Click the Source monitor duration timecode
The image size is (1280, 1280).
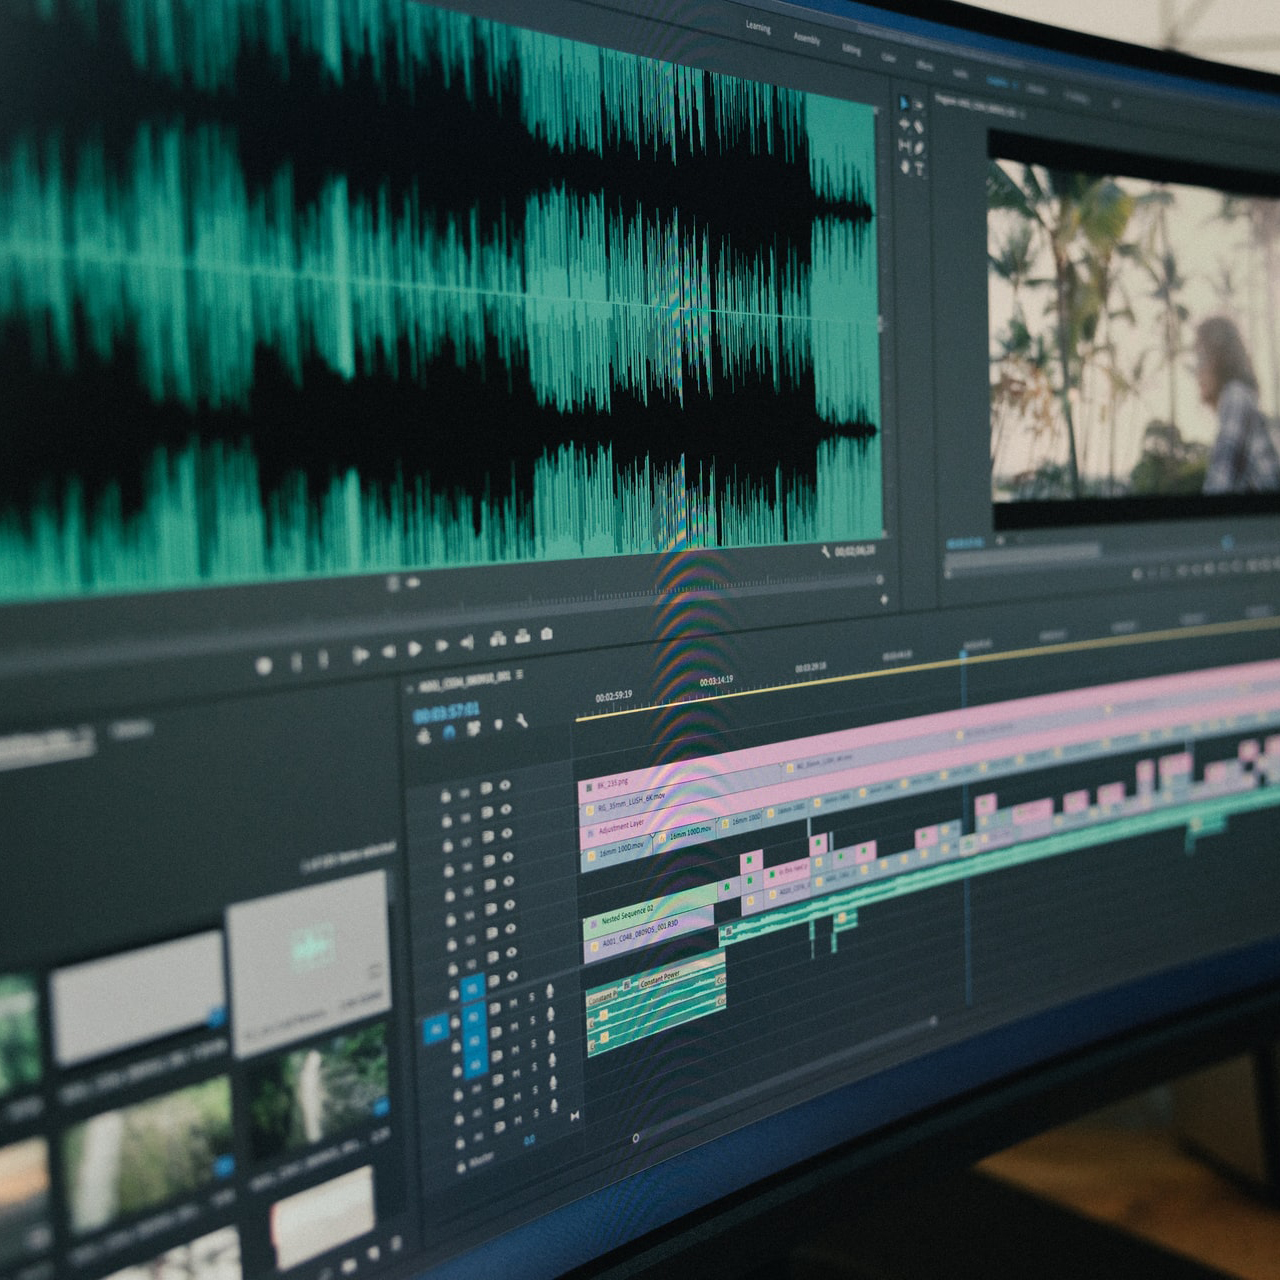(856, 551)
